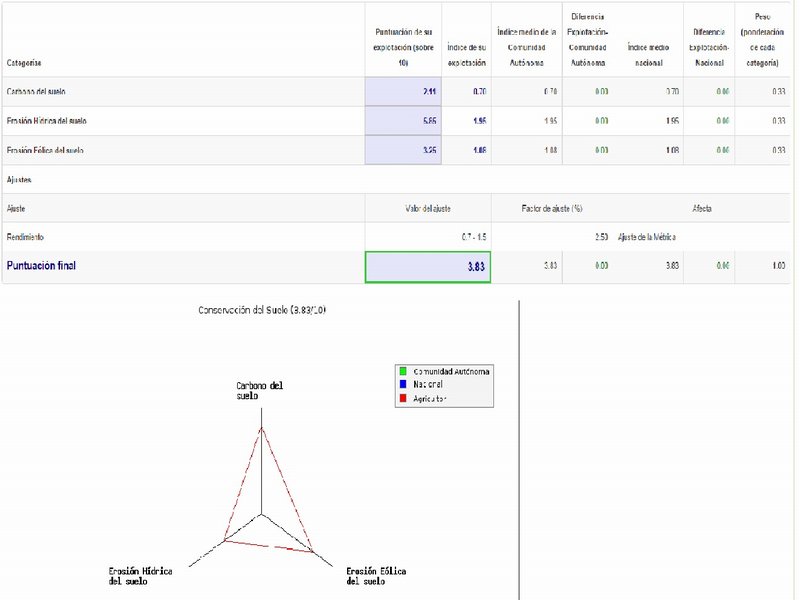Select the 'Ajustes' section heading
The image size is (800, 600).
pos(19,180)
